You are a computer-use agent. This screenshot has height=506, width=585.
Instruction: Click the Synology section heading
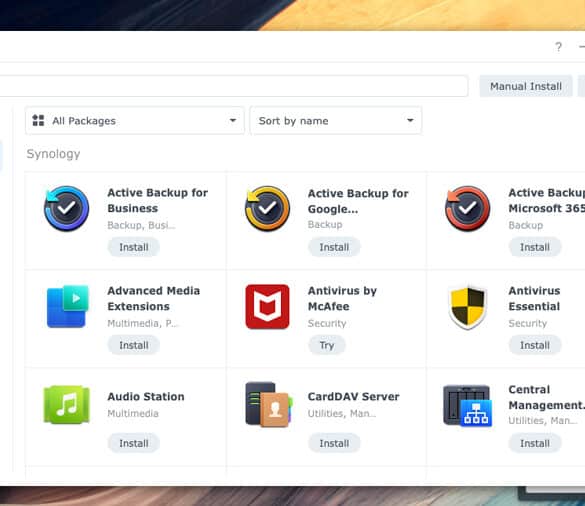click(x=53, y=154)
